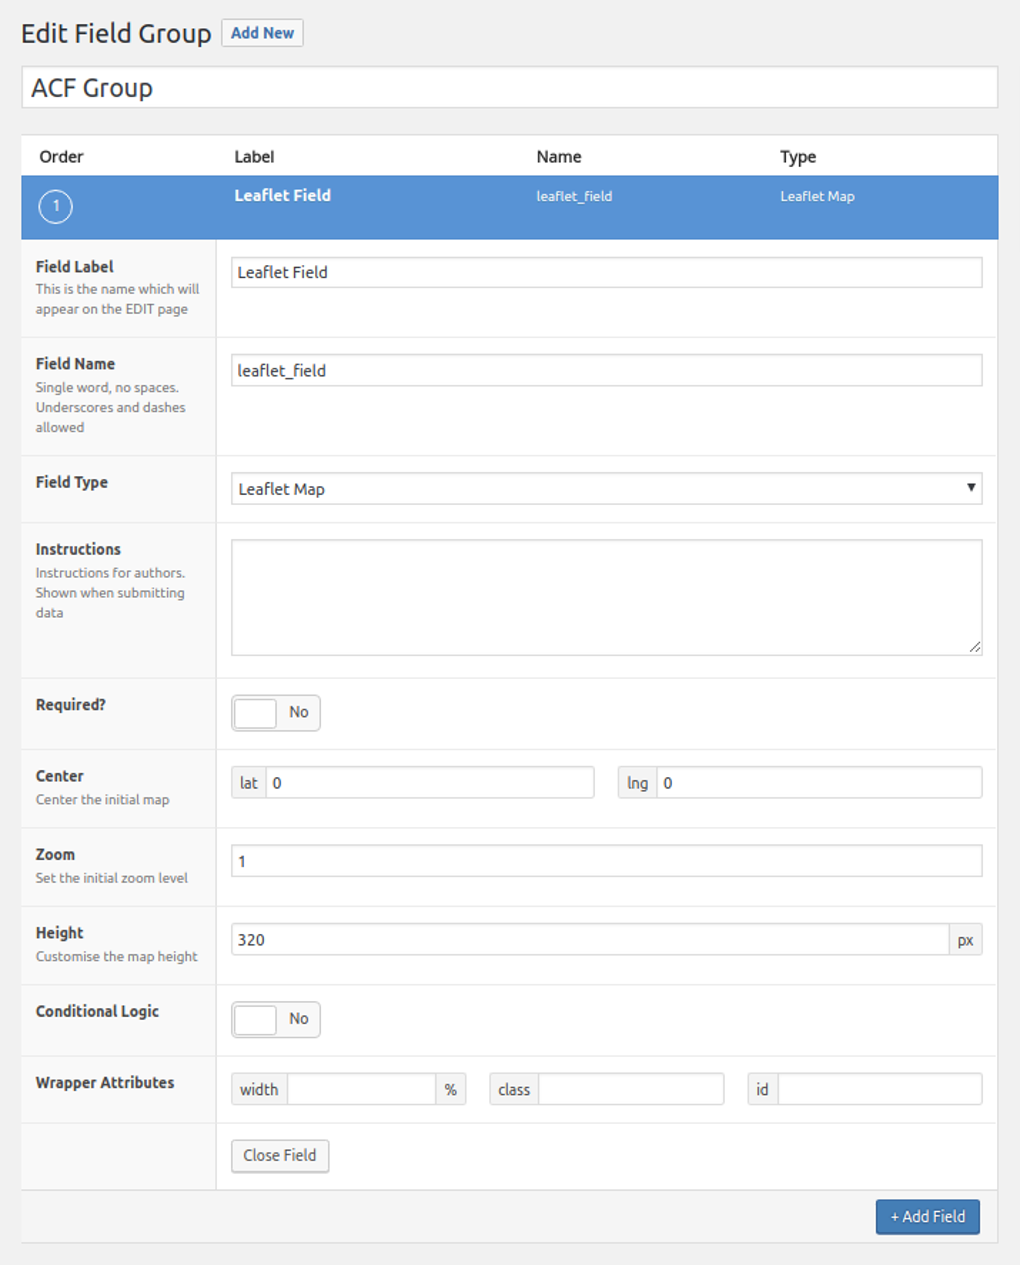Image resolution: width=1020 pixels, height=1265 pixels.
Task: Click the Center lng input field
Action: [819, 783]
